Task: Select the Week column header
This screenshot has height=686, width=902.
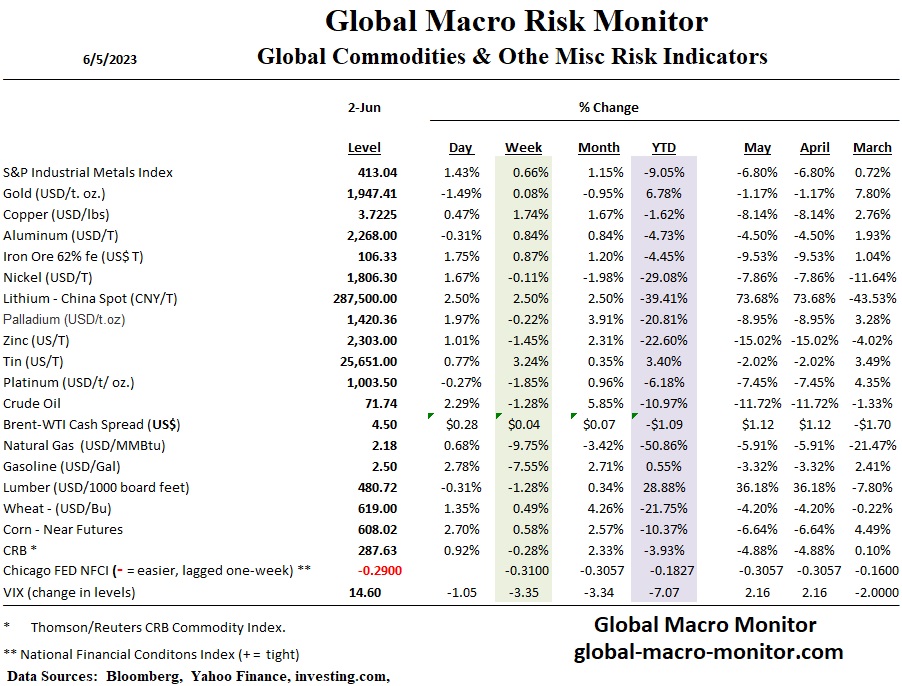Action: coord(523,148)
